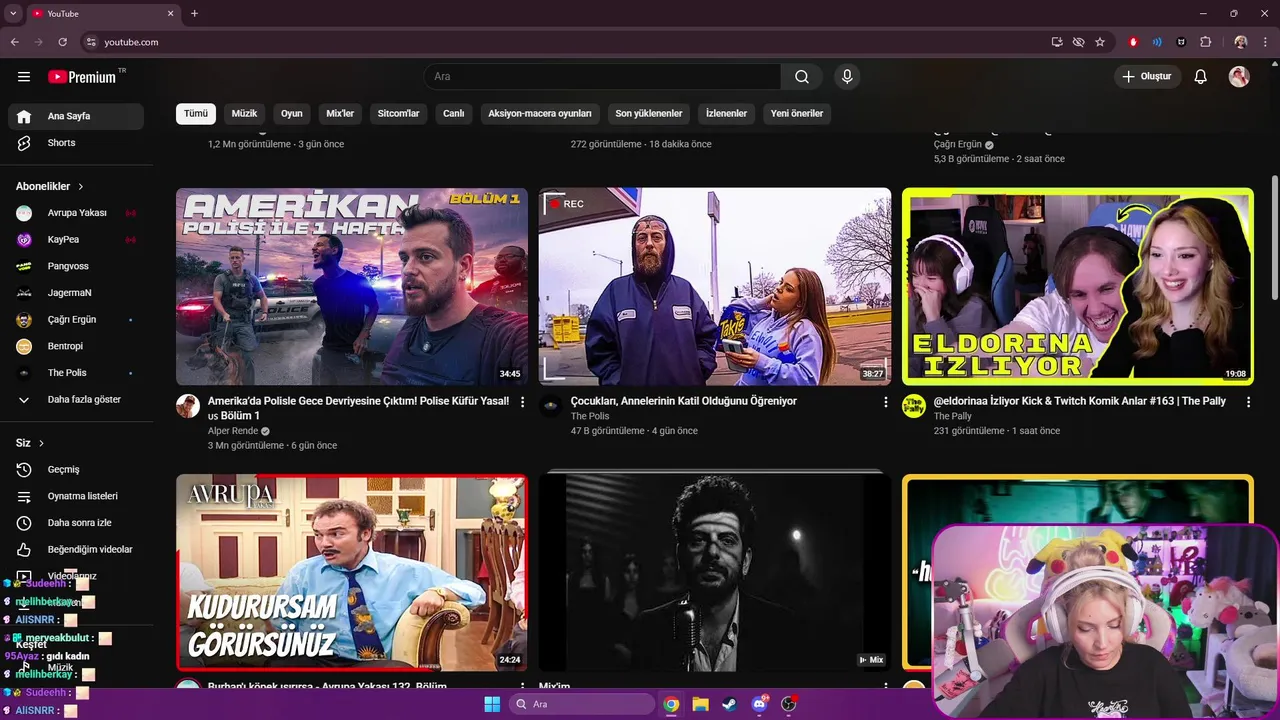Open the KayPea subscription channel
Screen dimensions: 1280x720
coord(76,240)
